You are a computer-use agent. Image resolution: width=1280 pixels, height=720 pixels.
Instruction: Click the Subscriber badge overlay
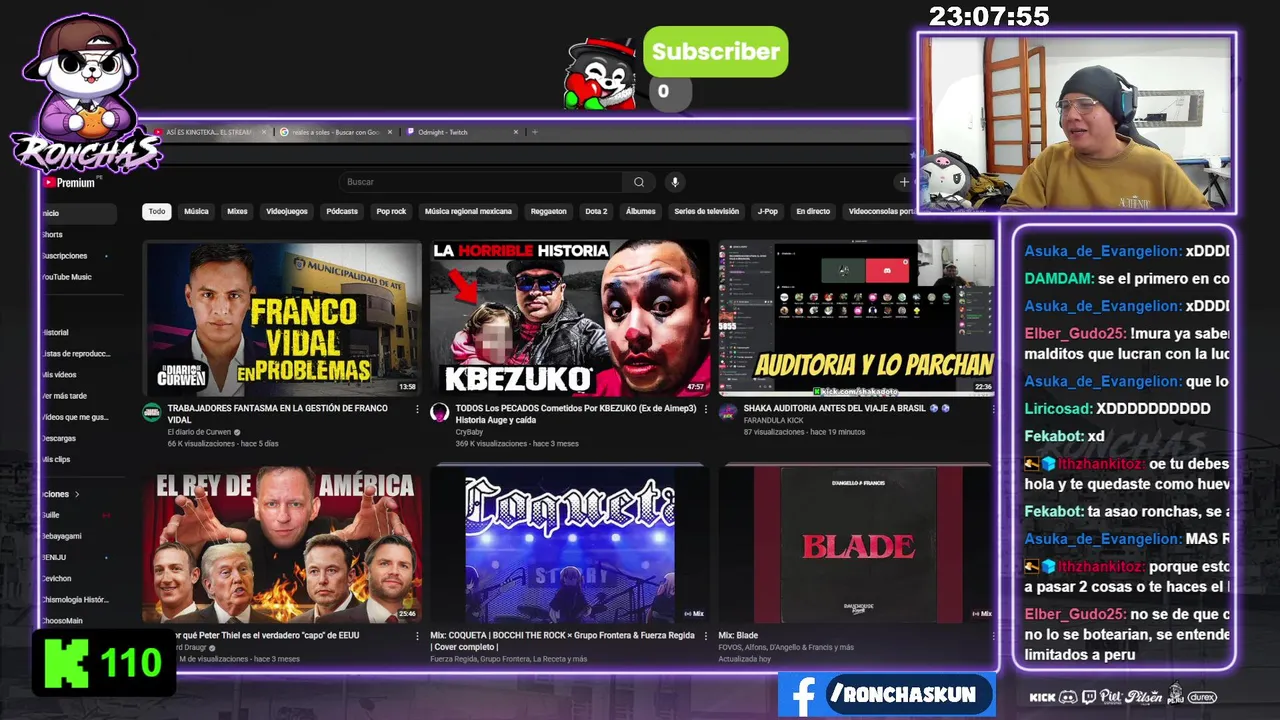coord(715,52)
